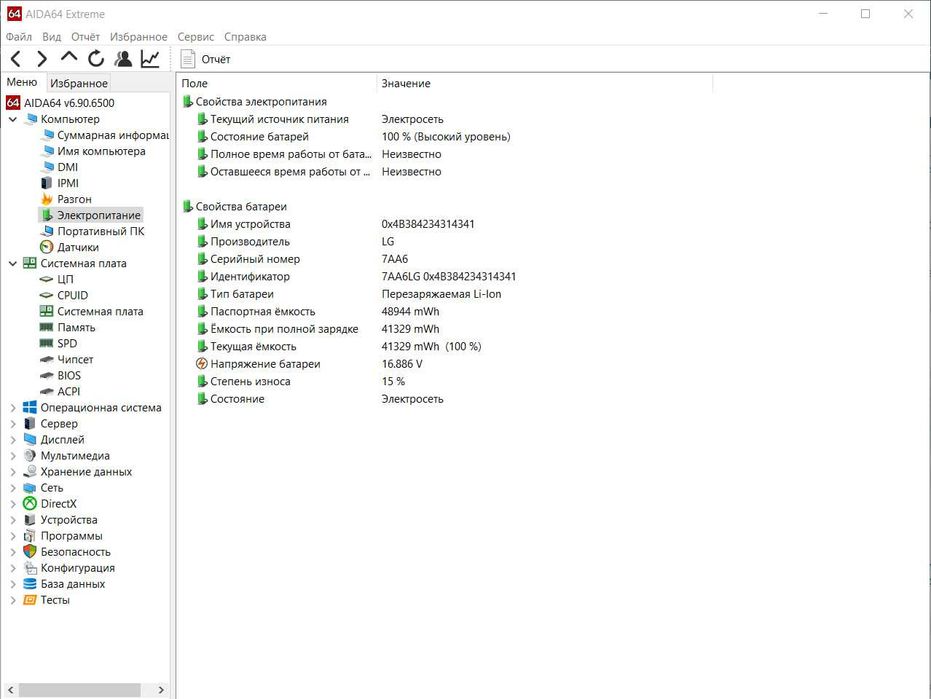Open the Отчёт menu in menu bar
Image resolution: width=931 pixels, height=699 pixels.
coord(86,37)
